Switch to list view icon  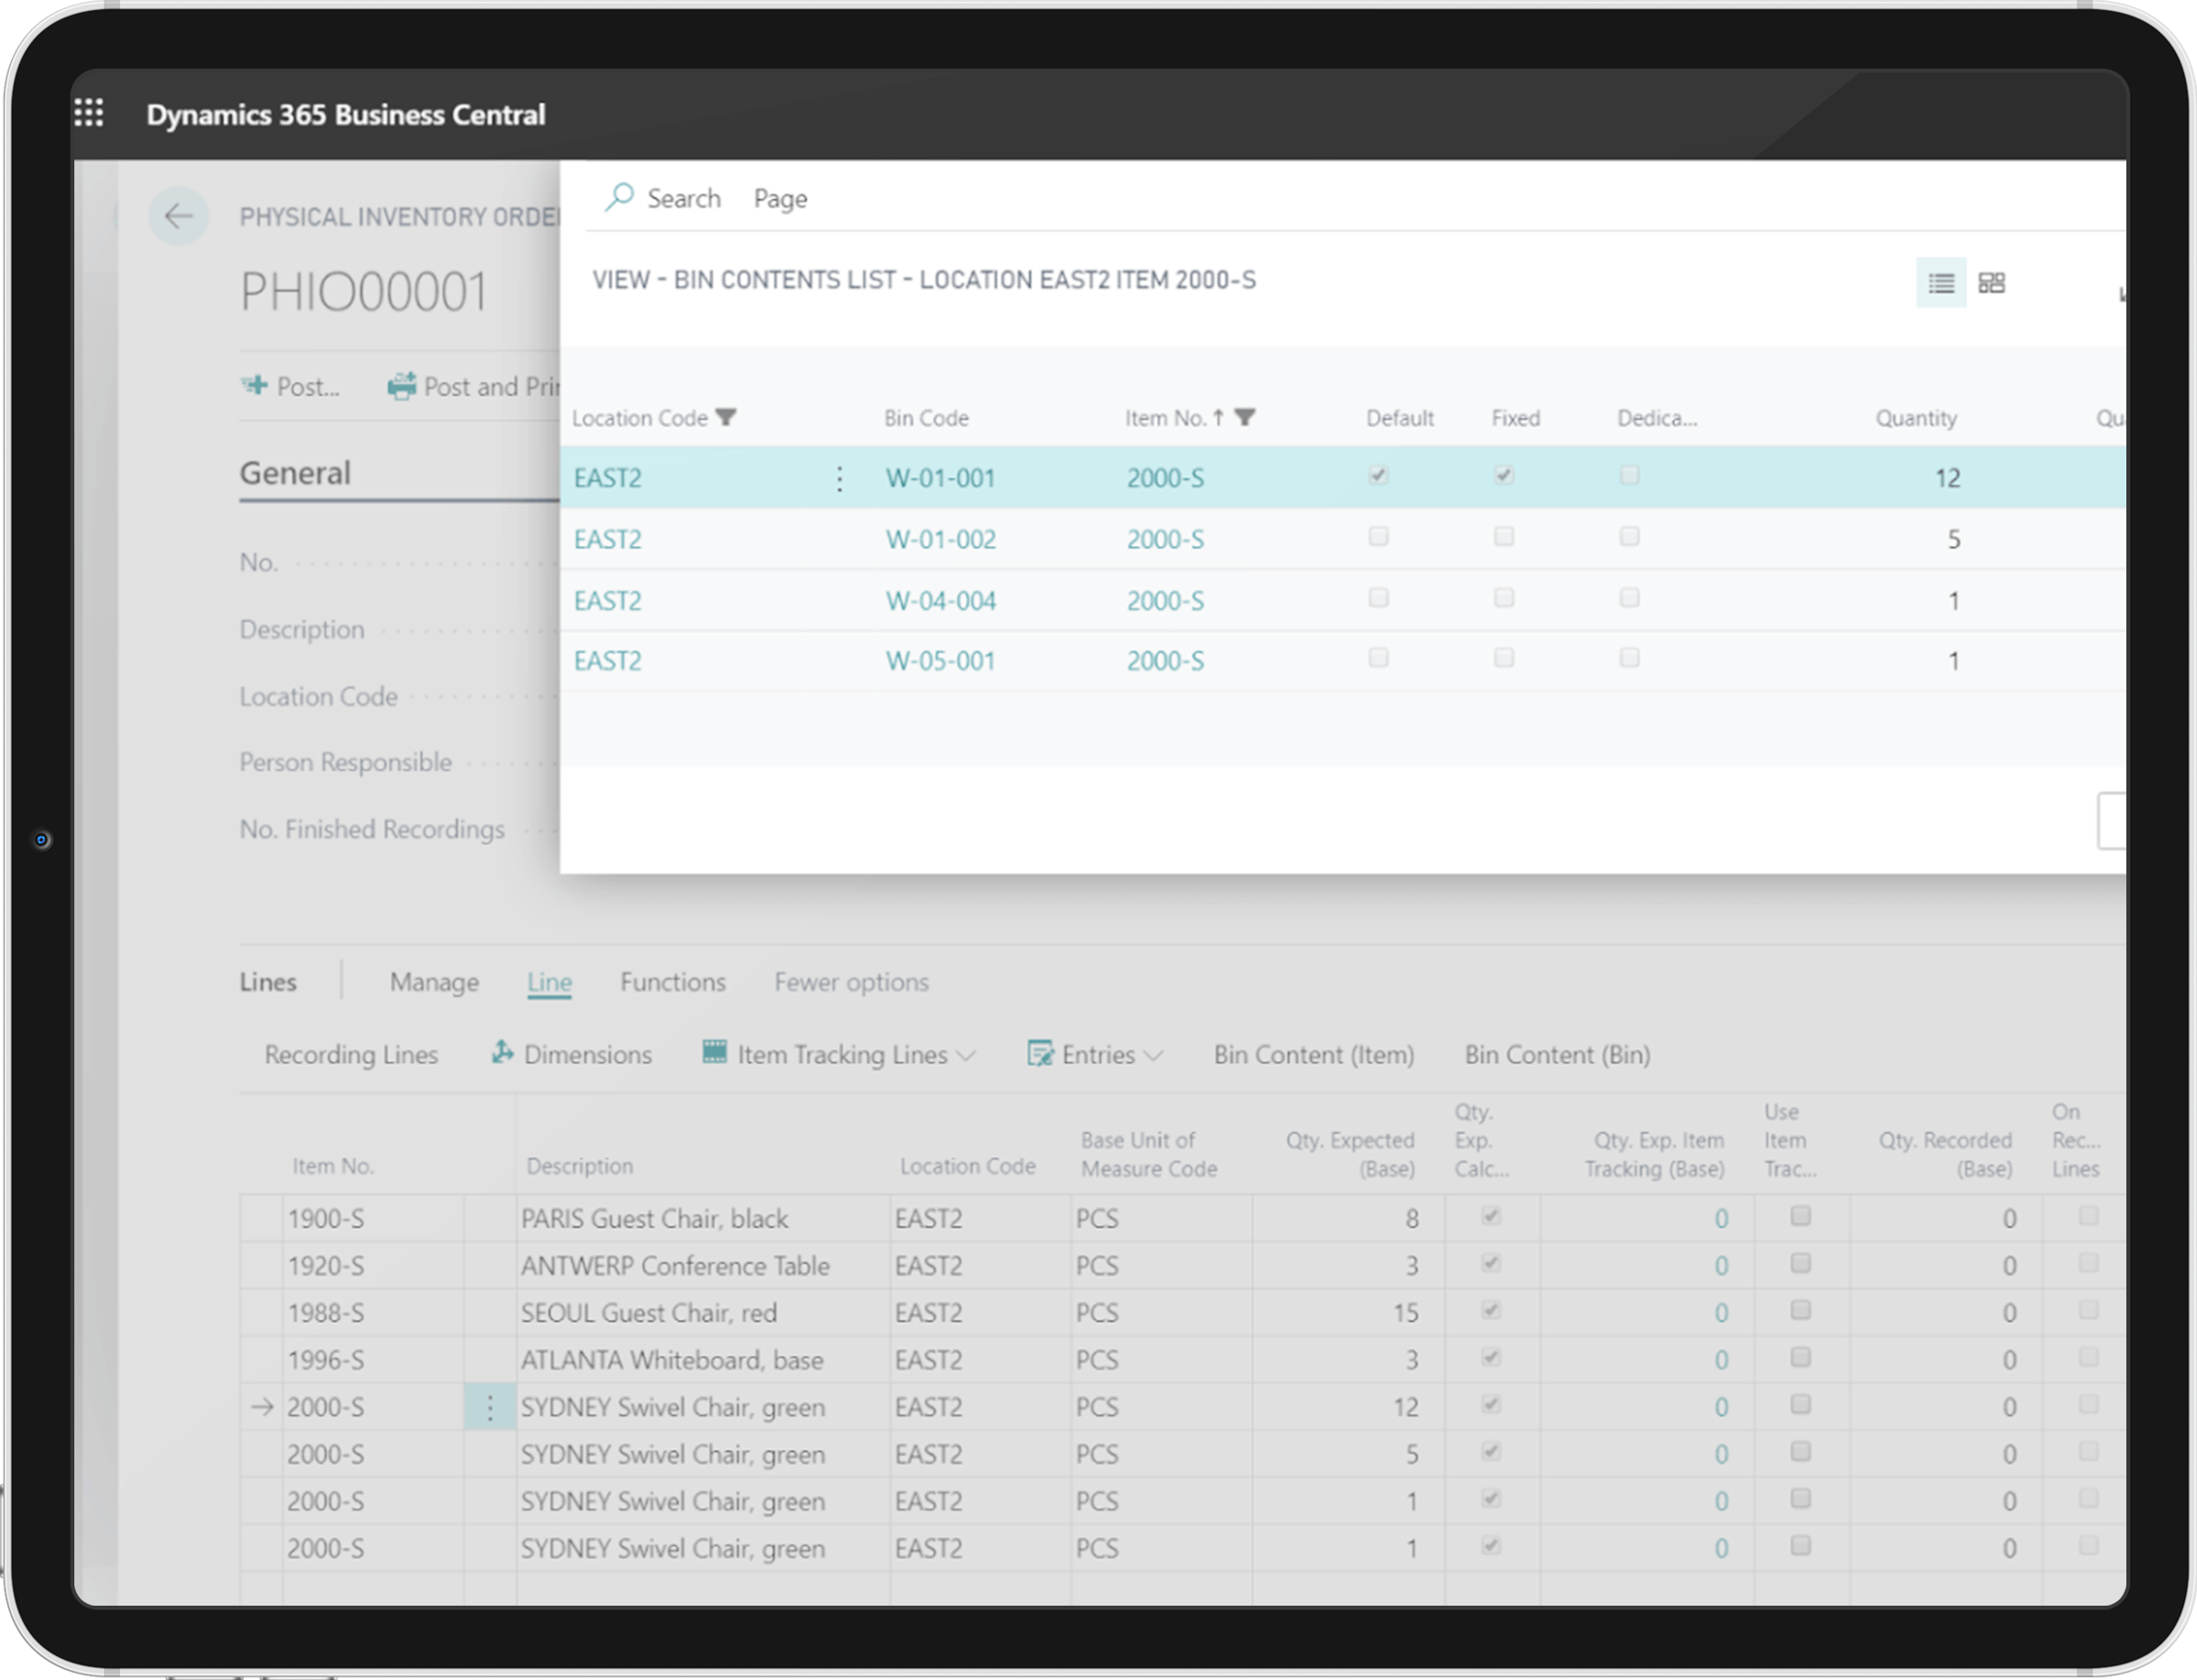pos(1941,283)
